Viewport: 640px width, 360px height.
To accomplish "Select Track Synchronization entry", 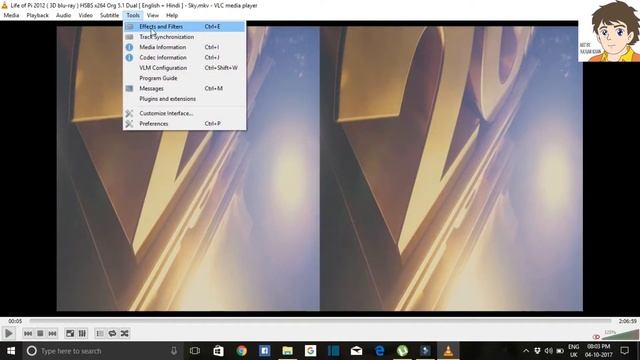I will coord(184,37).
